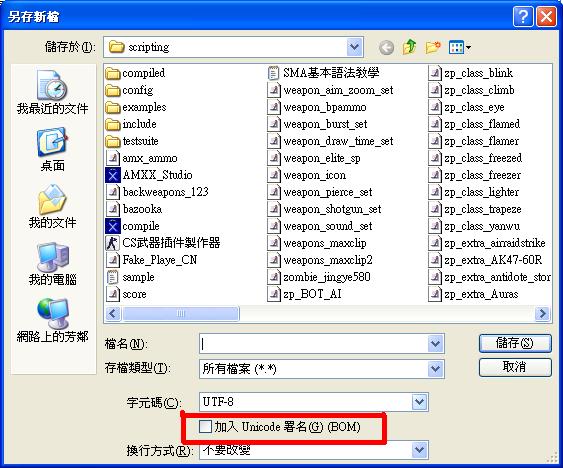The width and height of the screenshot is (563, 468).
Task: Select the AMXX_Studio file
Action: [149, 175]
